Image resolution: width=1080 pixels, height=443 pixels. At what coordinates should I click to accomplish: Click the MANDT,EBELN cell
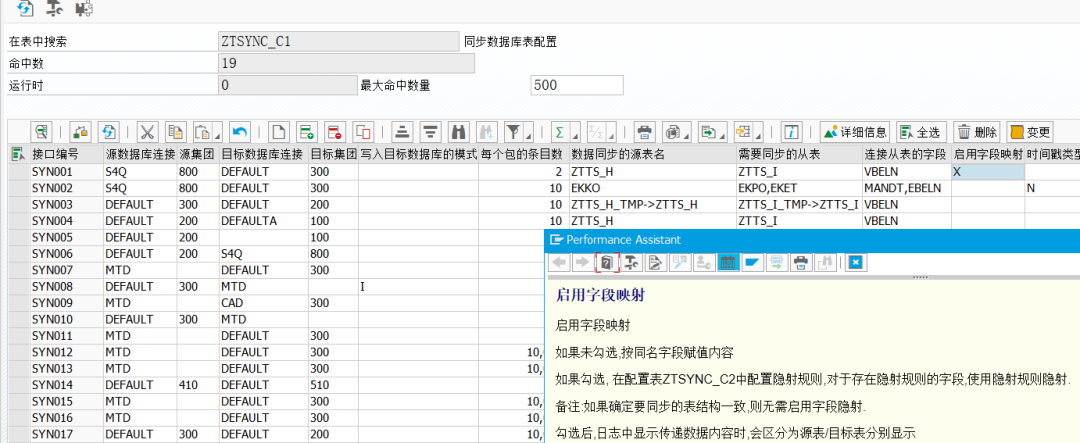tap(906, 188)
